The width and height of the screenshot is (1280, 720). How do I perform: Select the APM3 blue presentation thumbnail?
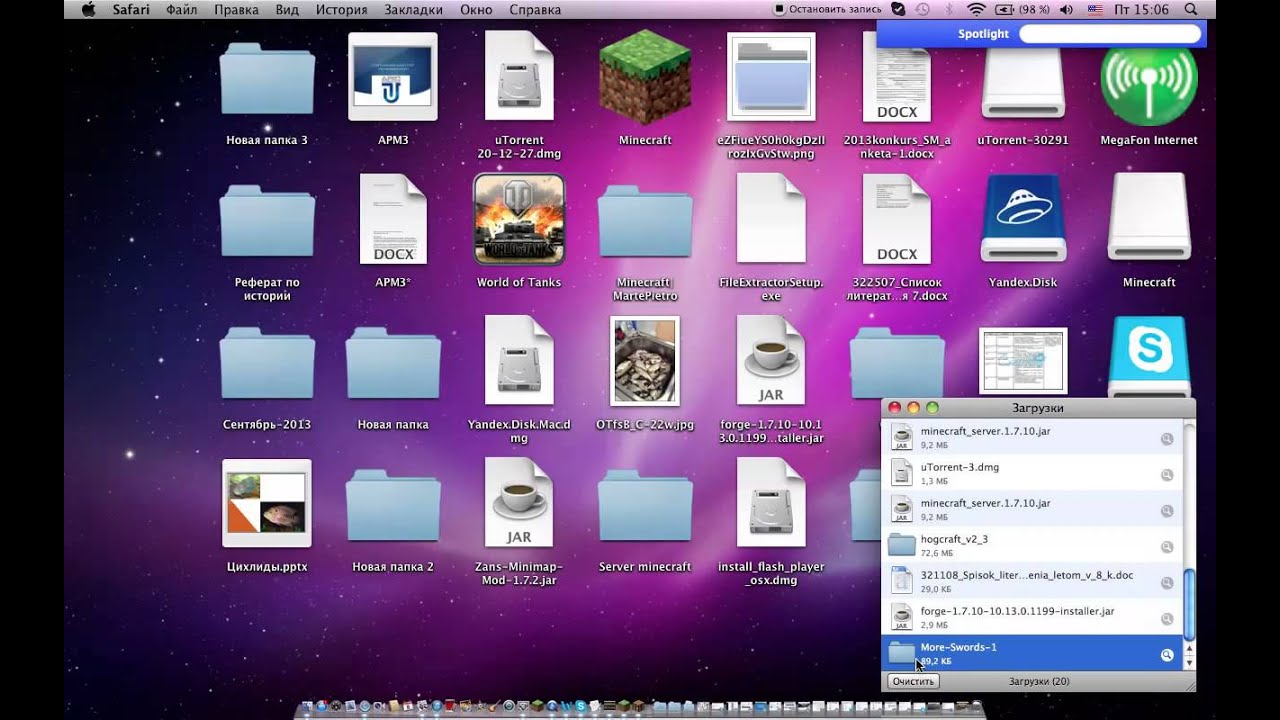pyautogui.click(x=393, y=77)
